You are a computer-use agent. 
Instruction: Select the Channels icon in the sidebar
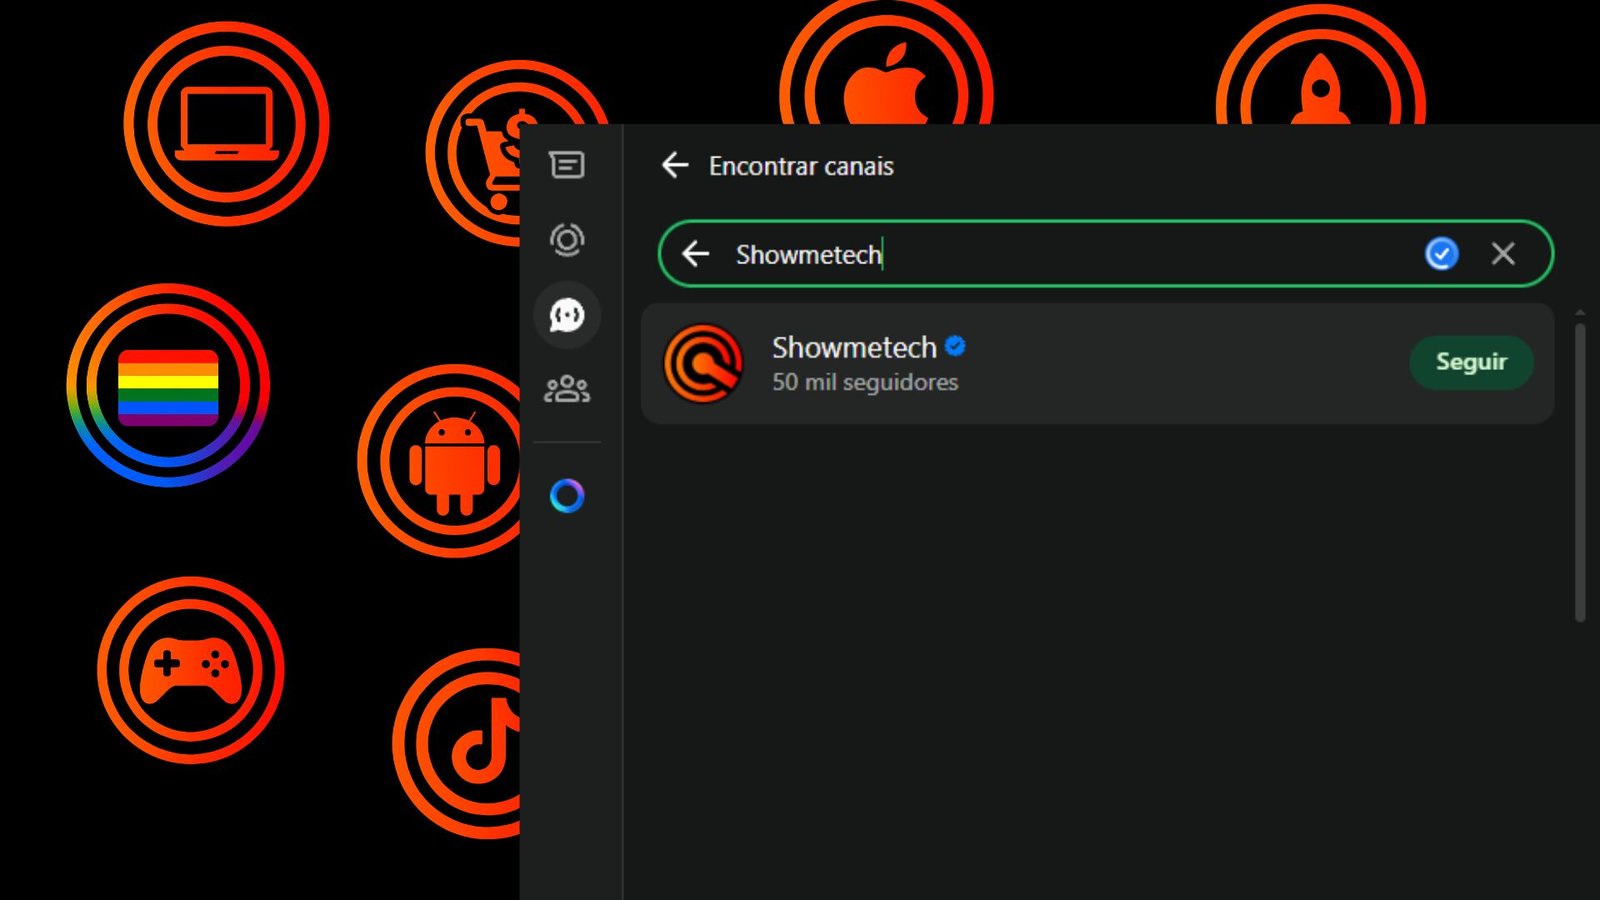567,315
